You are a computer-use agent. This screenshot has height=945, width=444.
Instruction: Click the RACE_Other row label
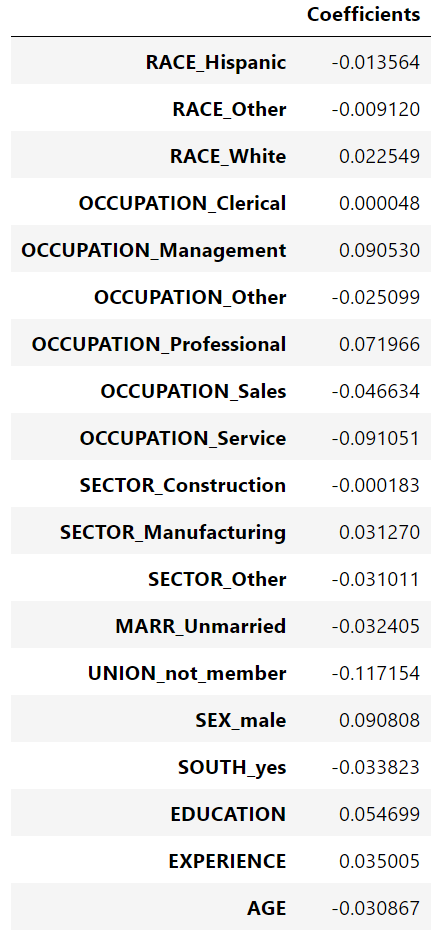(x=229, y=109)
